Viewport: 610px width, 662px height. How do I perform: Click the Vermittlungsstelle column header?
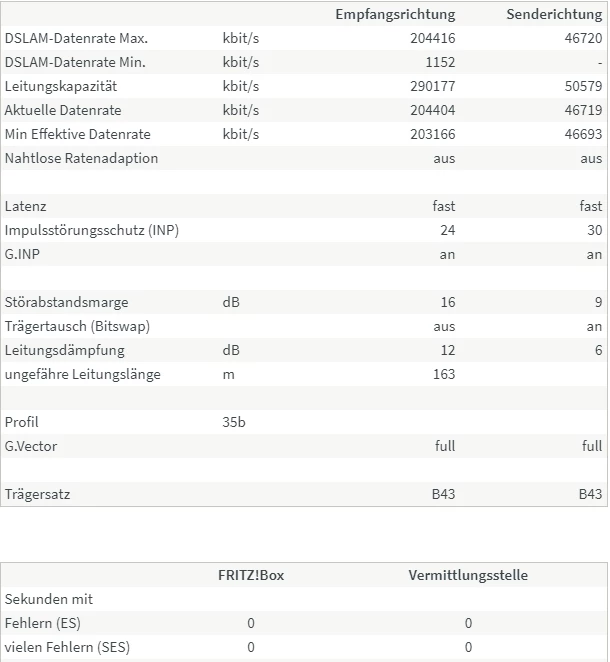[x=468, y=575]
